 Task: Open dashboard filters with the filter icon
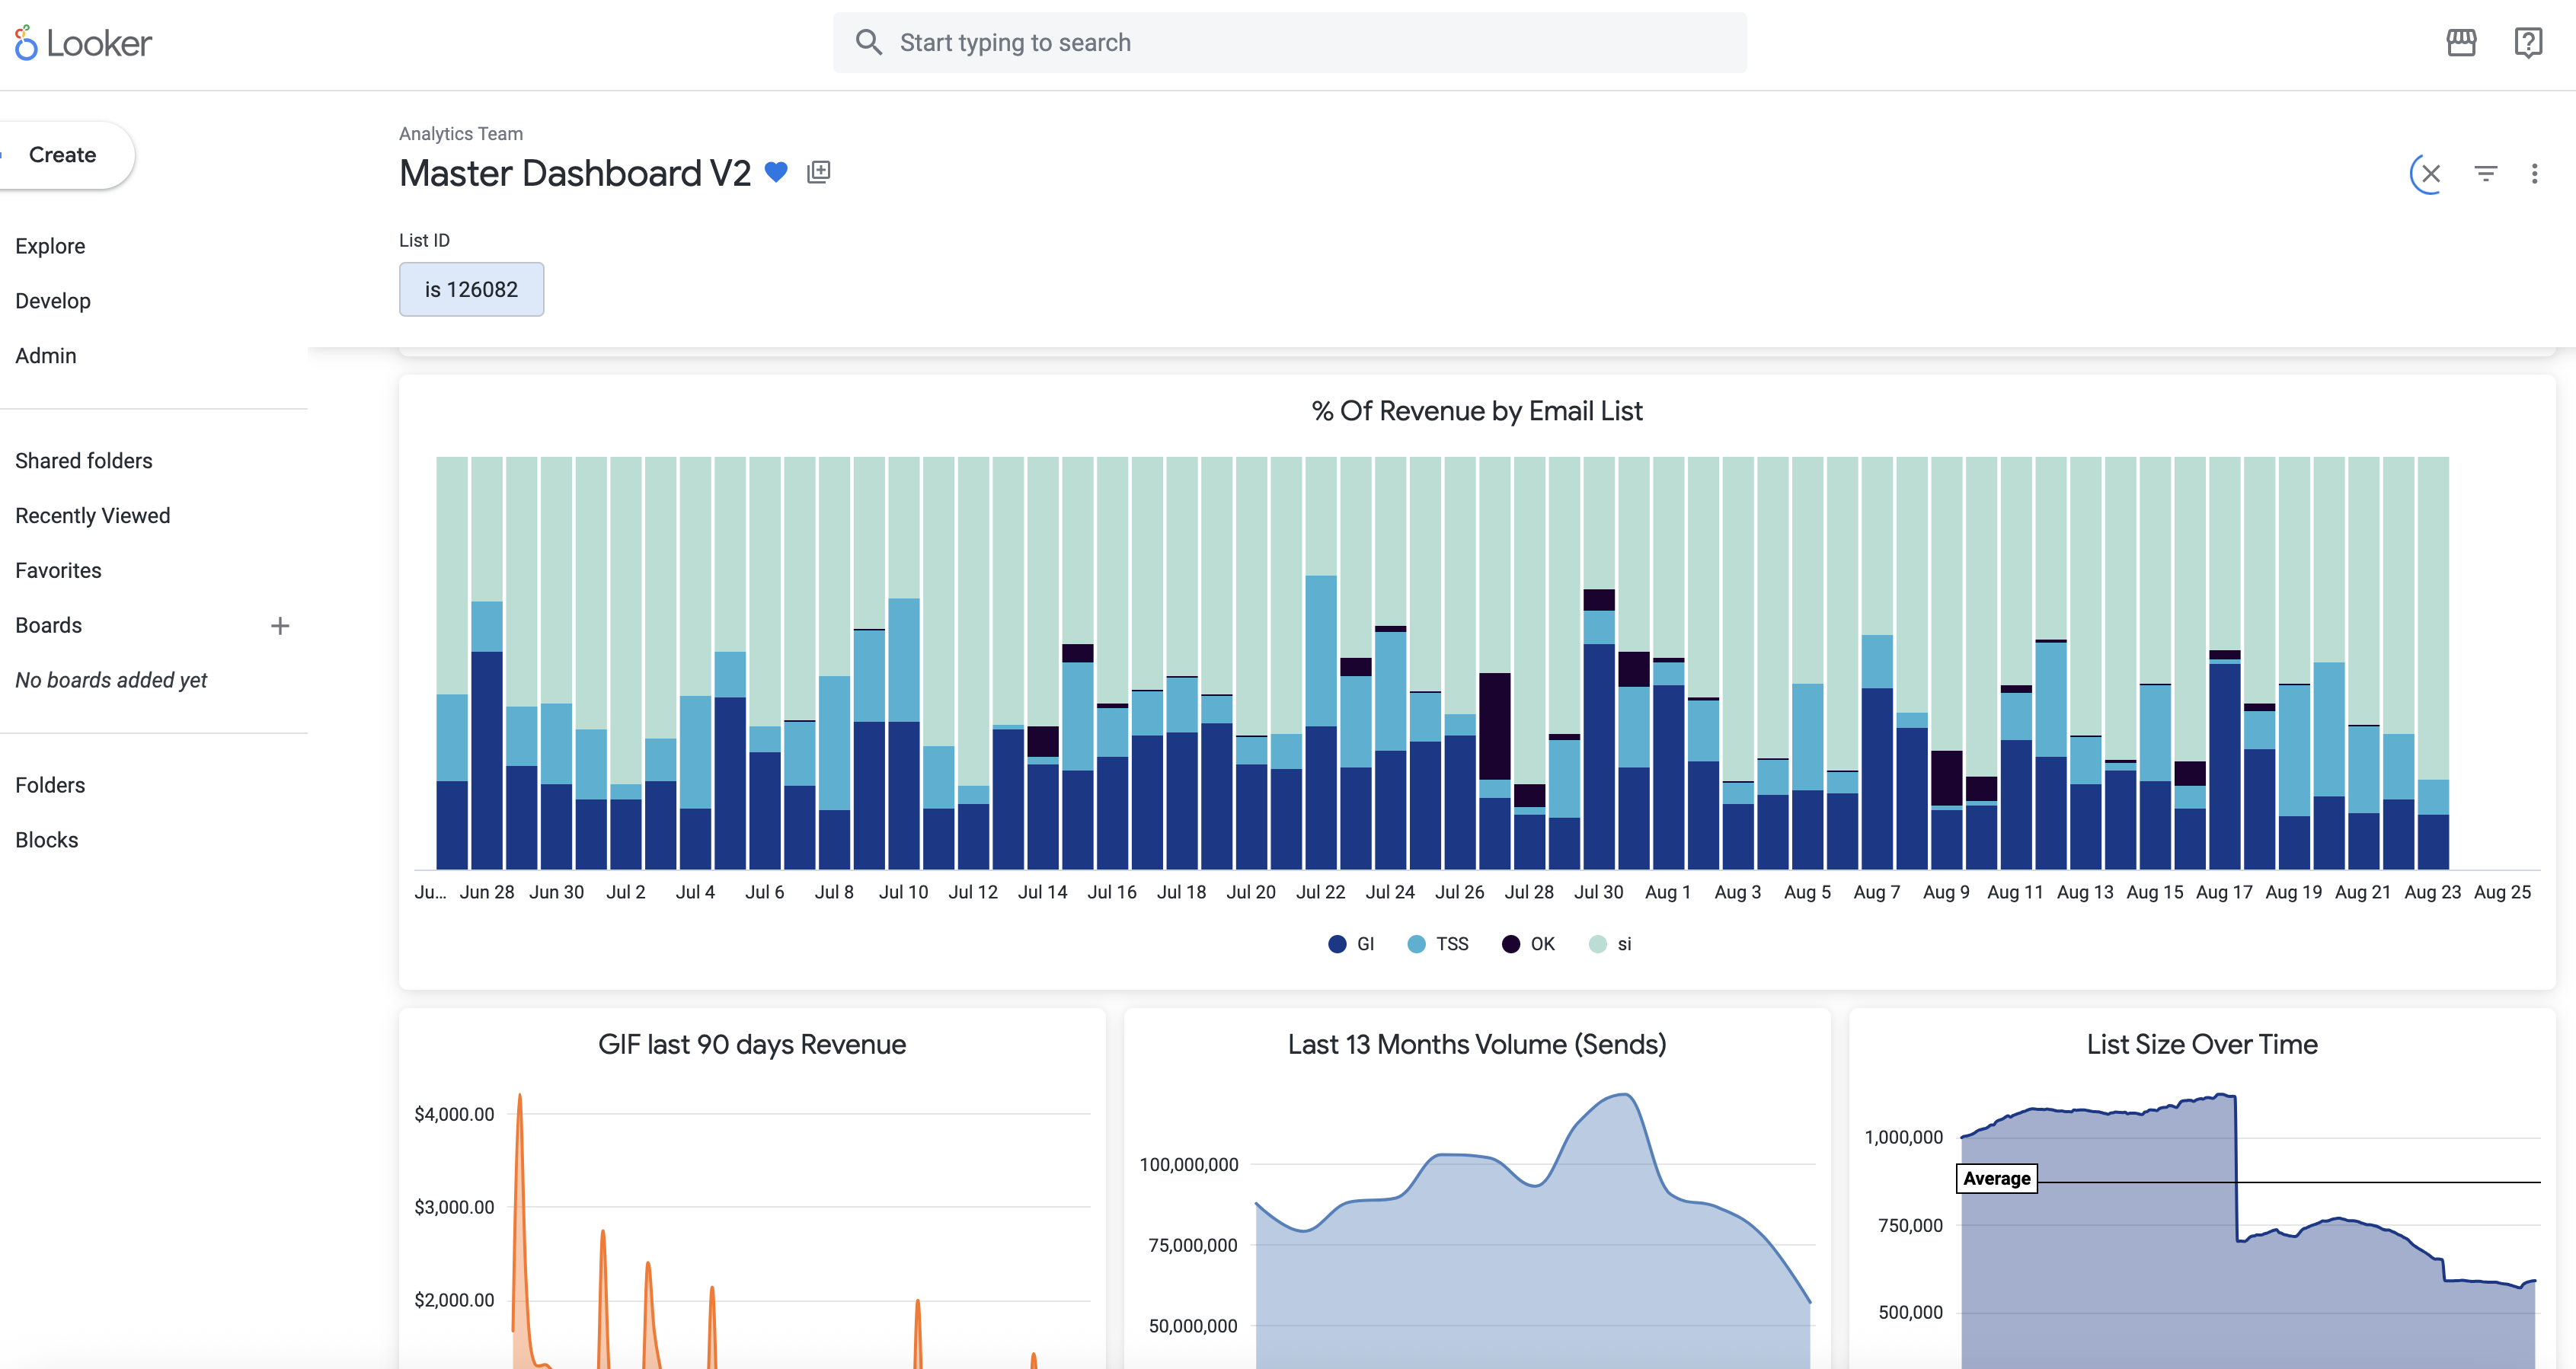coord(2486,173)
